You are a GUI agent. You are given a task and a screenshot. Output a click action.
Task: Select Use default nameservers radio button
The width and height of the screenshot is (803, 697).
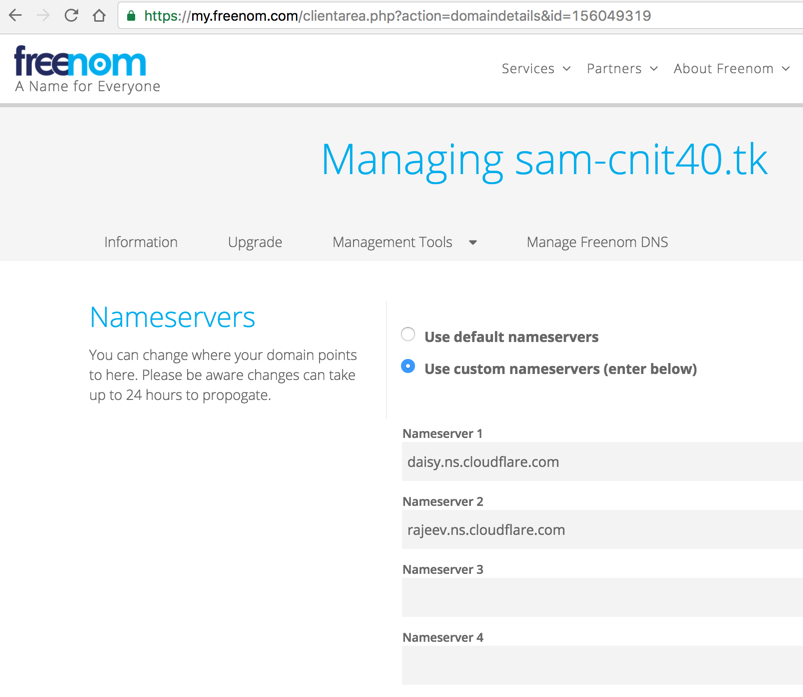(x=408, y=334)
